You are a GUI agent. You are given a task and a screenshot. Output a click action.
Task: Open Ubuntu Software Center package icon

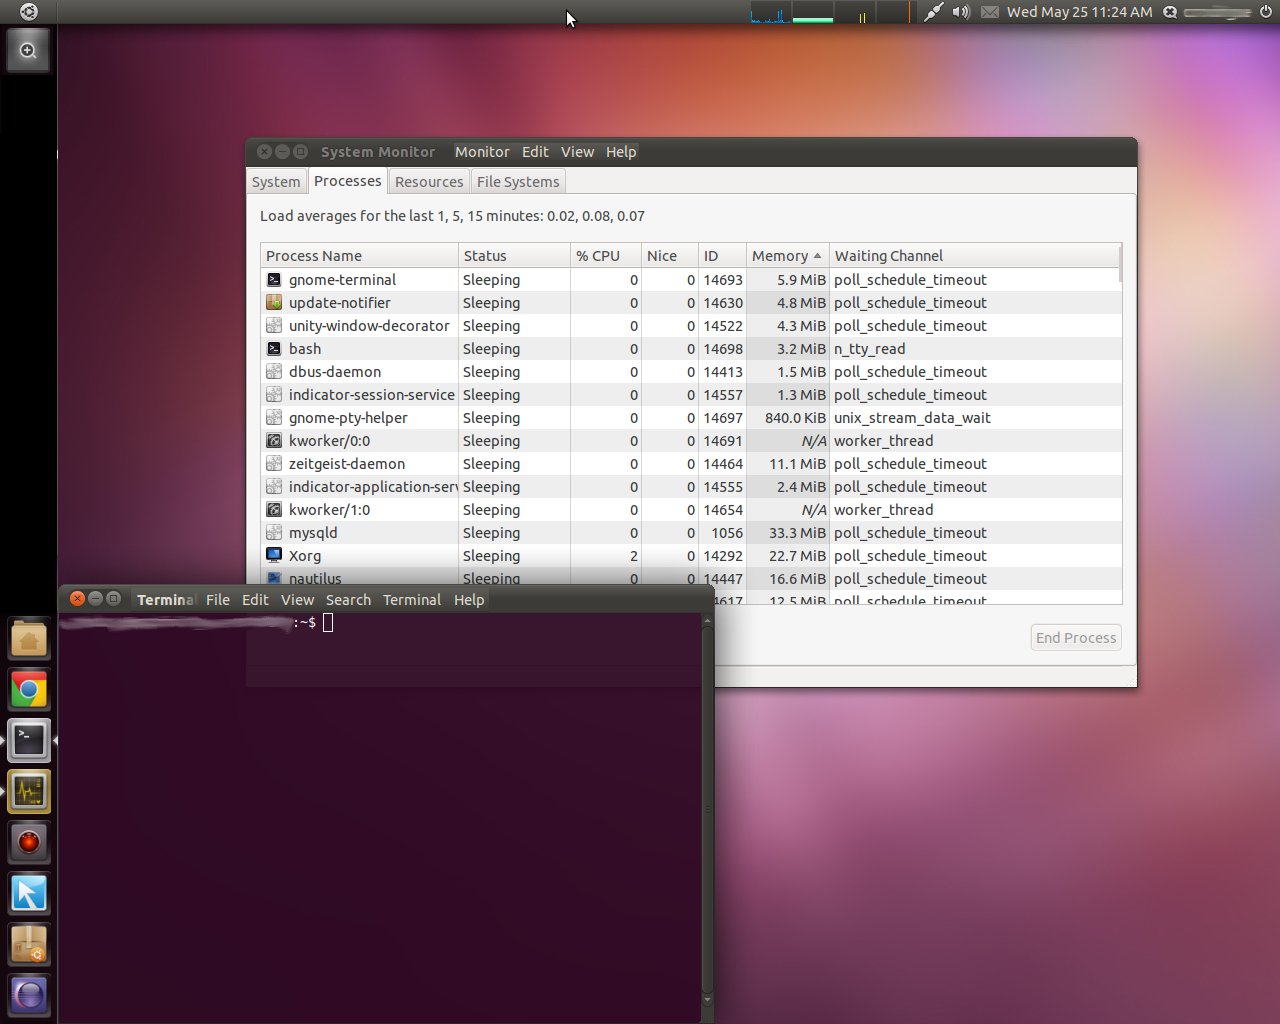(x=29, y=945)
